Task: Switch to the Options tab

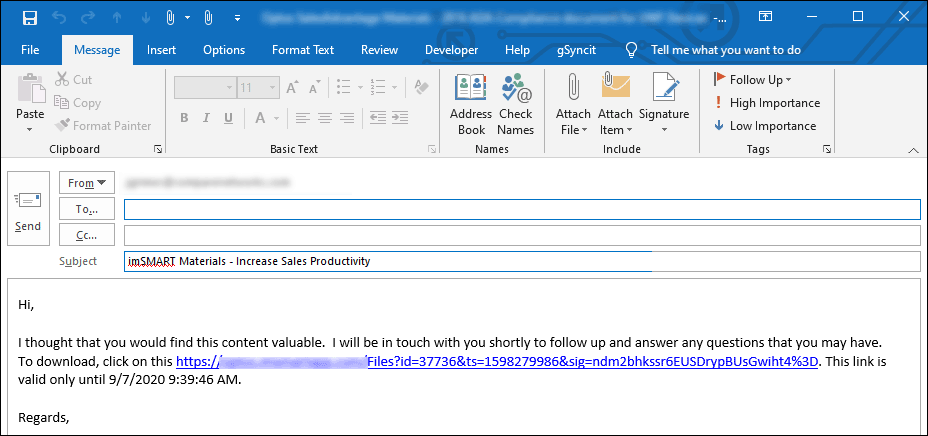Action: 224,50
